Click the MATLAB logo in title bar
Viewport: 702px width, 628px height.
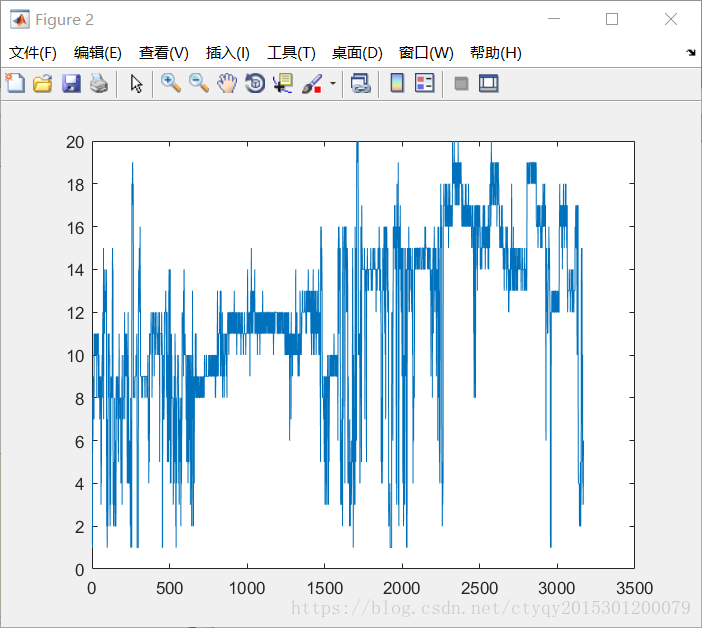20,19
